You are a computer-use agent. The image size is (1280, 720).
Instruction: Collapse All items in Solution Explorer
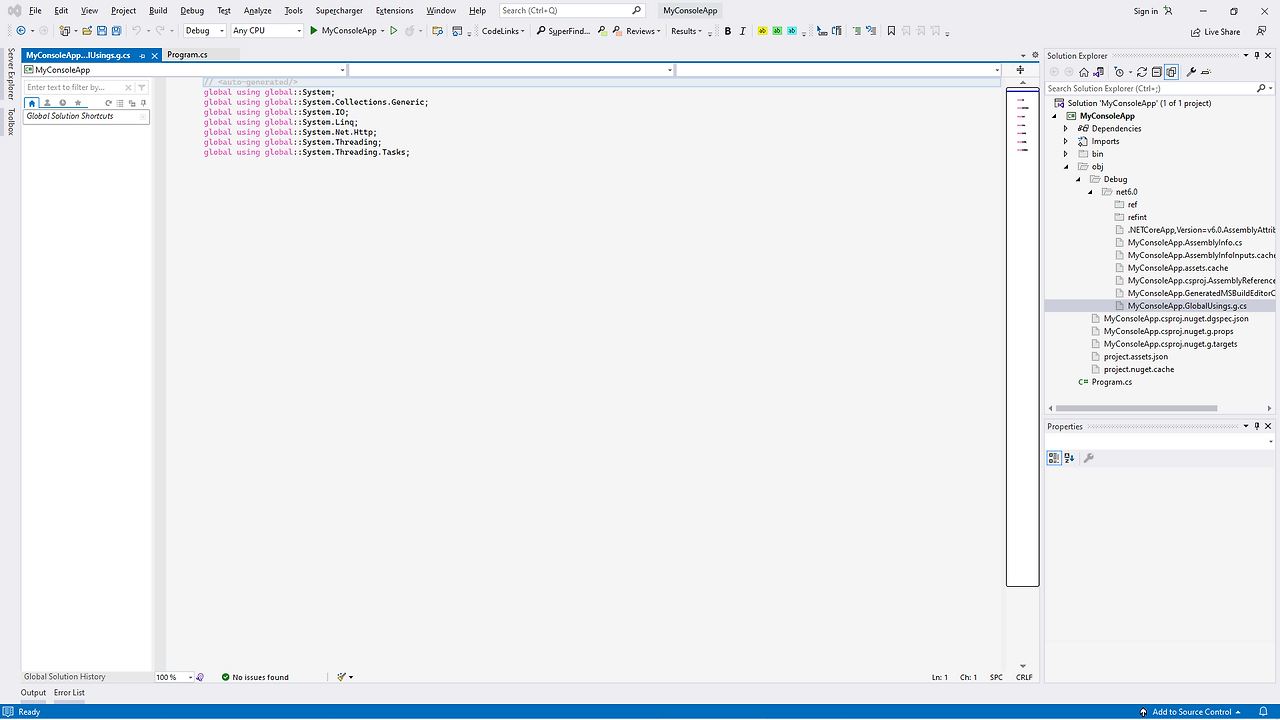click(x=1158, y=71)
